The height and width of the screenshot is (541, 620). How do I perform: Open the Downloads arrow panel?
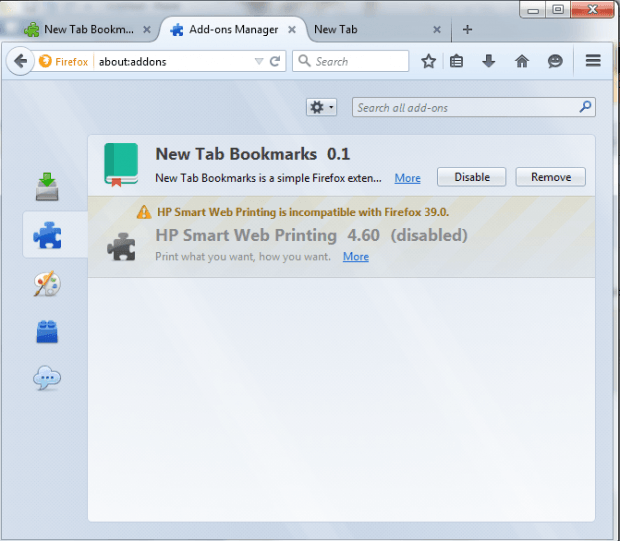point(489,61)
